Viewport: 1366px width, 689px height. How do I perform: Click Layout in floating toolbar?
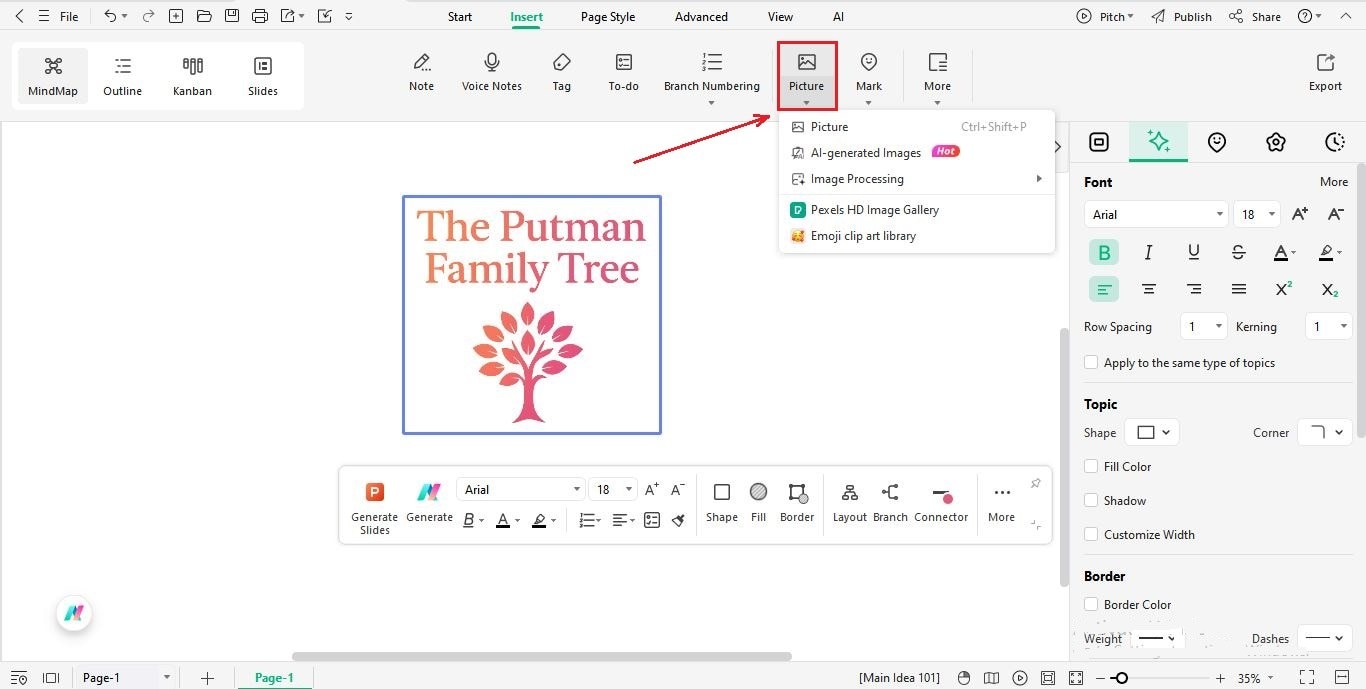click(850, 503)
